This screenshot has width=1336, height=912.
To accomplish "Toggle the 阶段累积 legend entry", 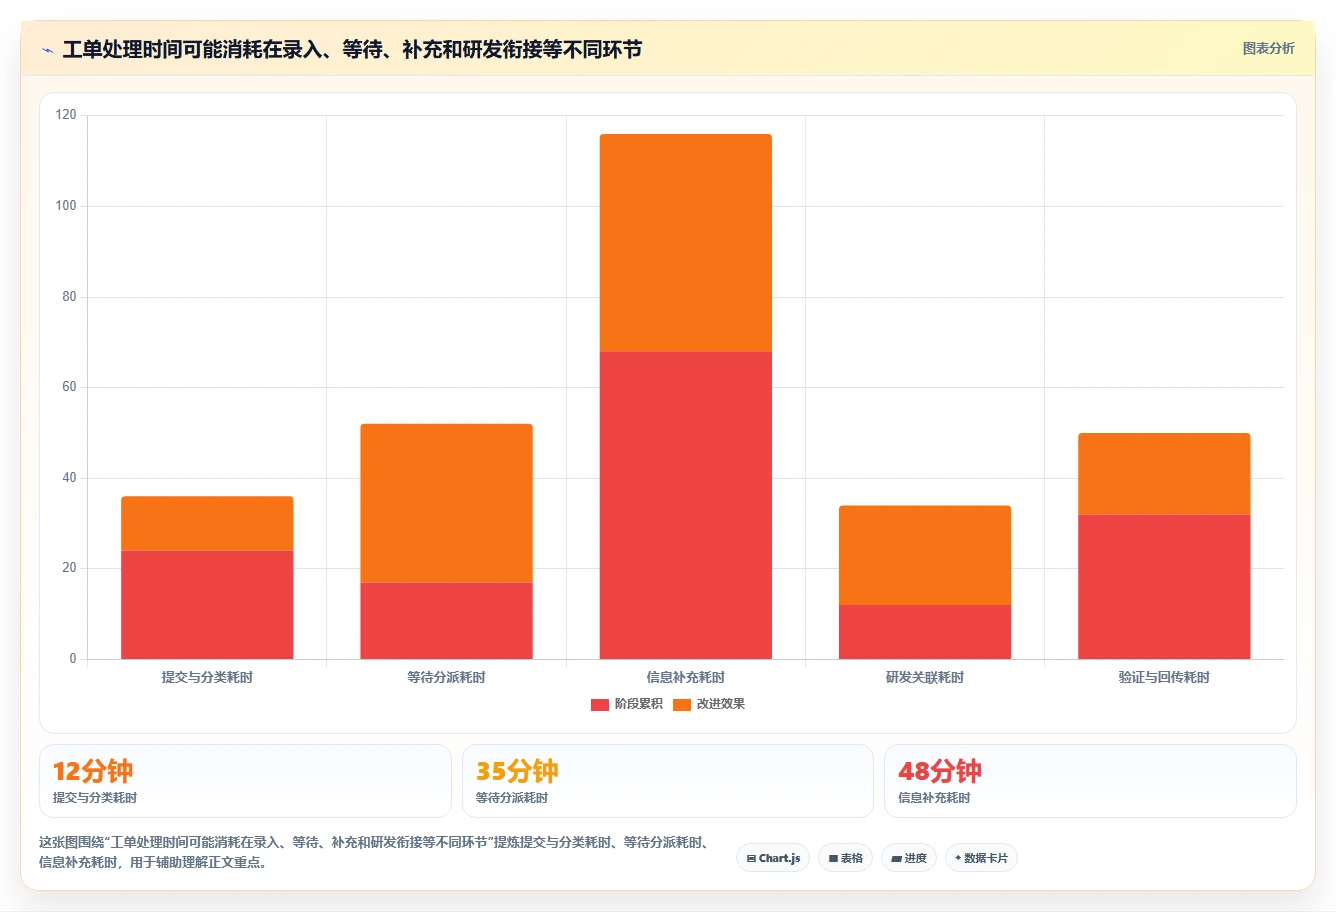I will click(627, 704).
